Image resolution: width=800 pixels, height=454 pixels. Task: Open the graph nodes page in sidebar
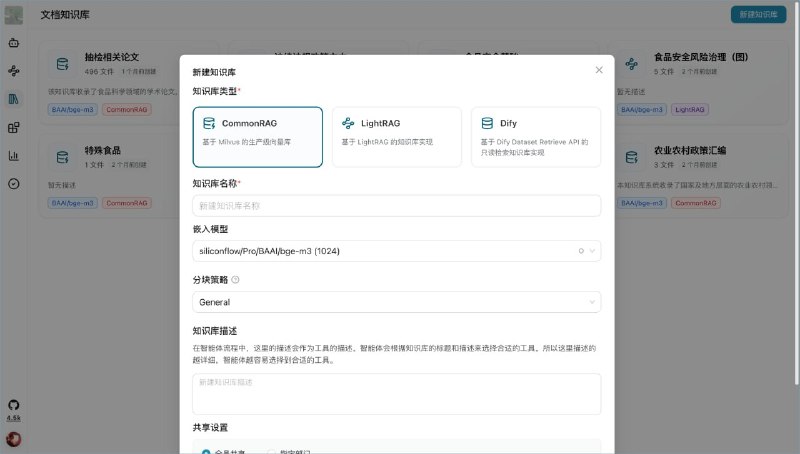pos(14,71)
